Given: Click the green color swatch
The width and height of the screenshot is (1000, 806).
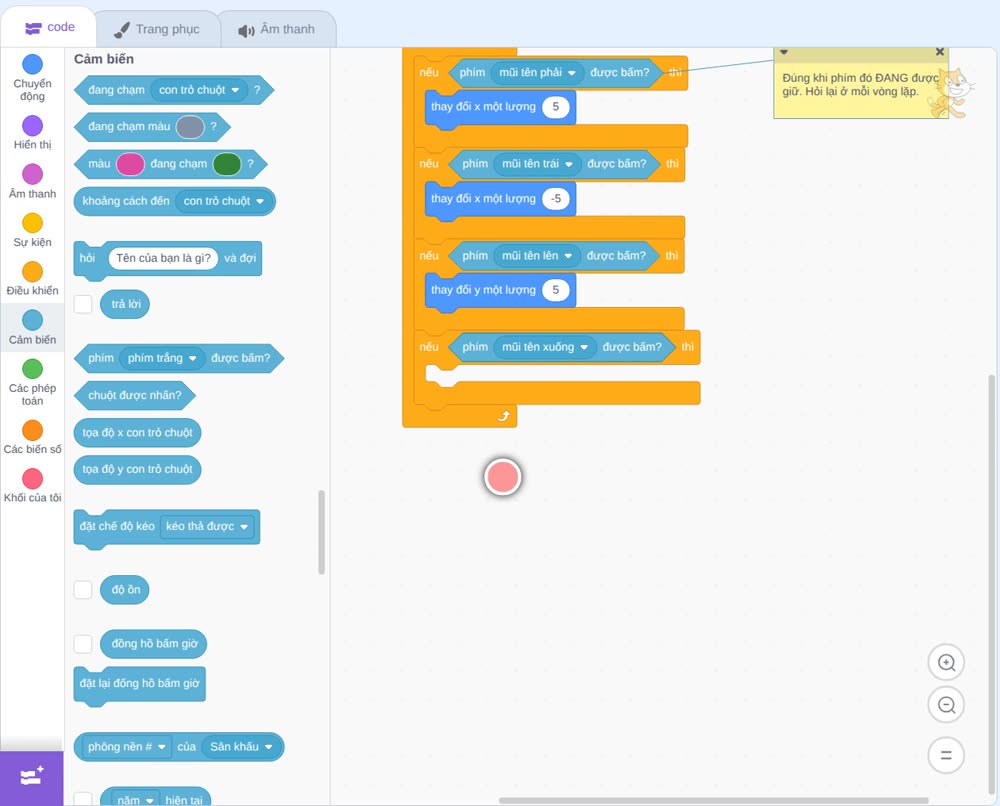Looking at the screenshot, I should (226, 164).
